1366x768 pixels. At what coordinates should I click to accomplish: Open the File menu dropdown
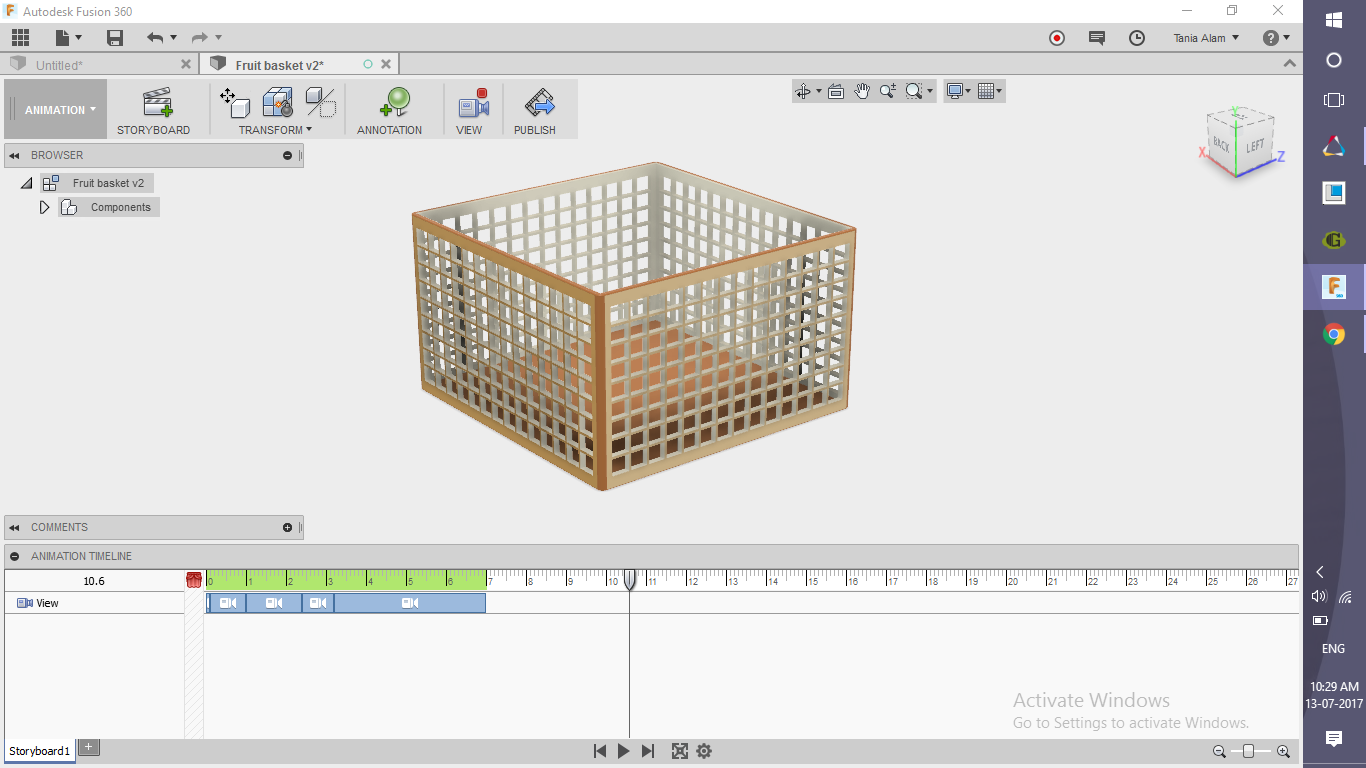click(x=68, y=38)
